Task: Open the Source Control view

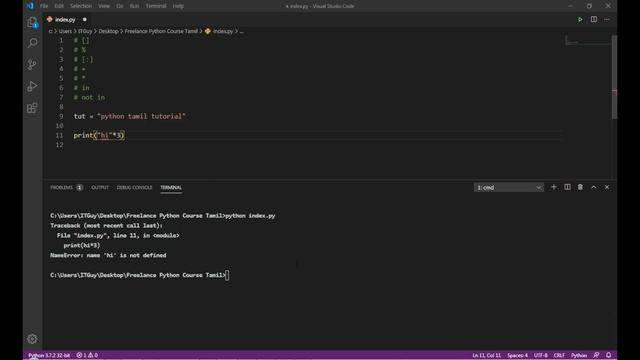Action: (x=32, y=64)
